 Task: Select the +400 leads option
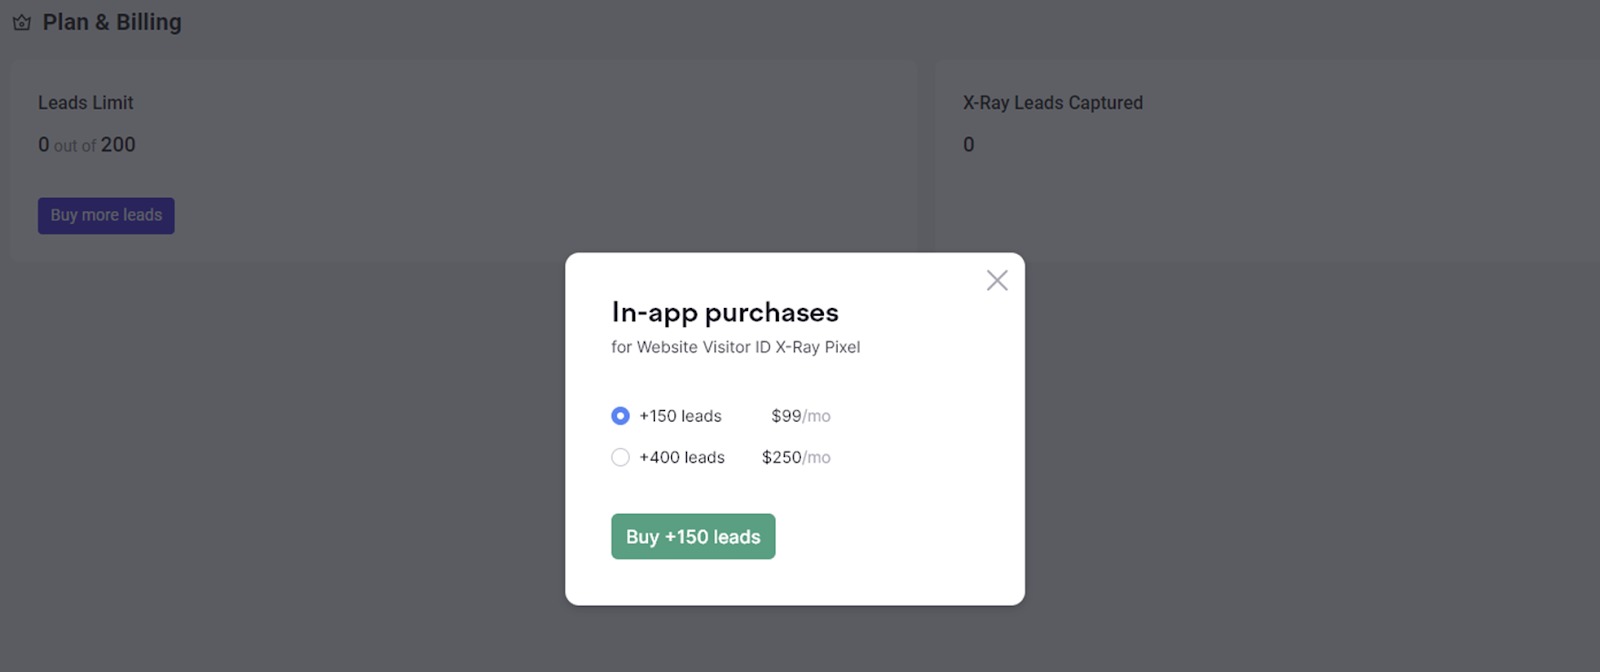point(620,457)
